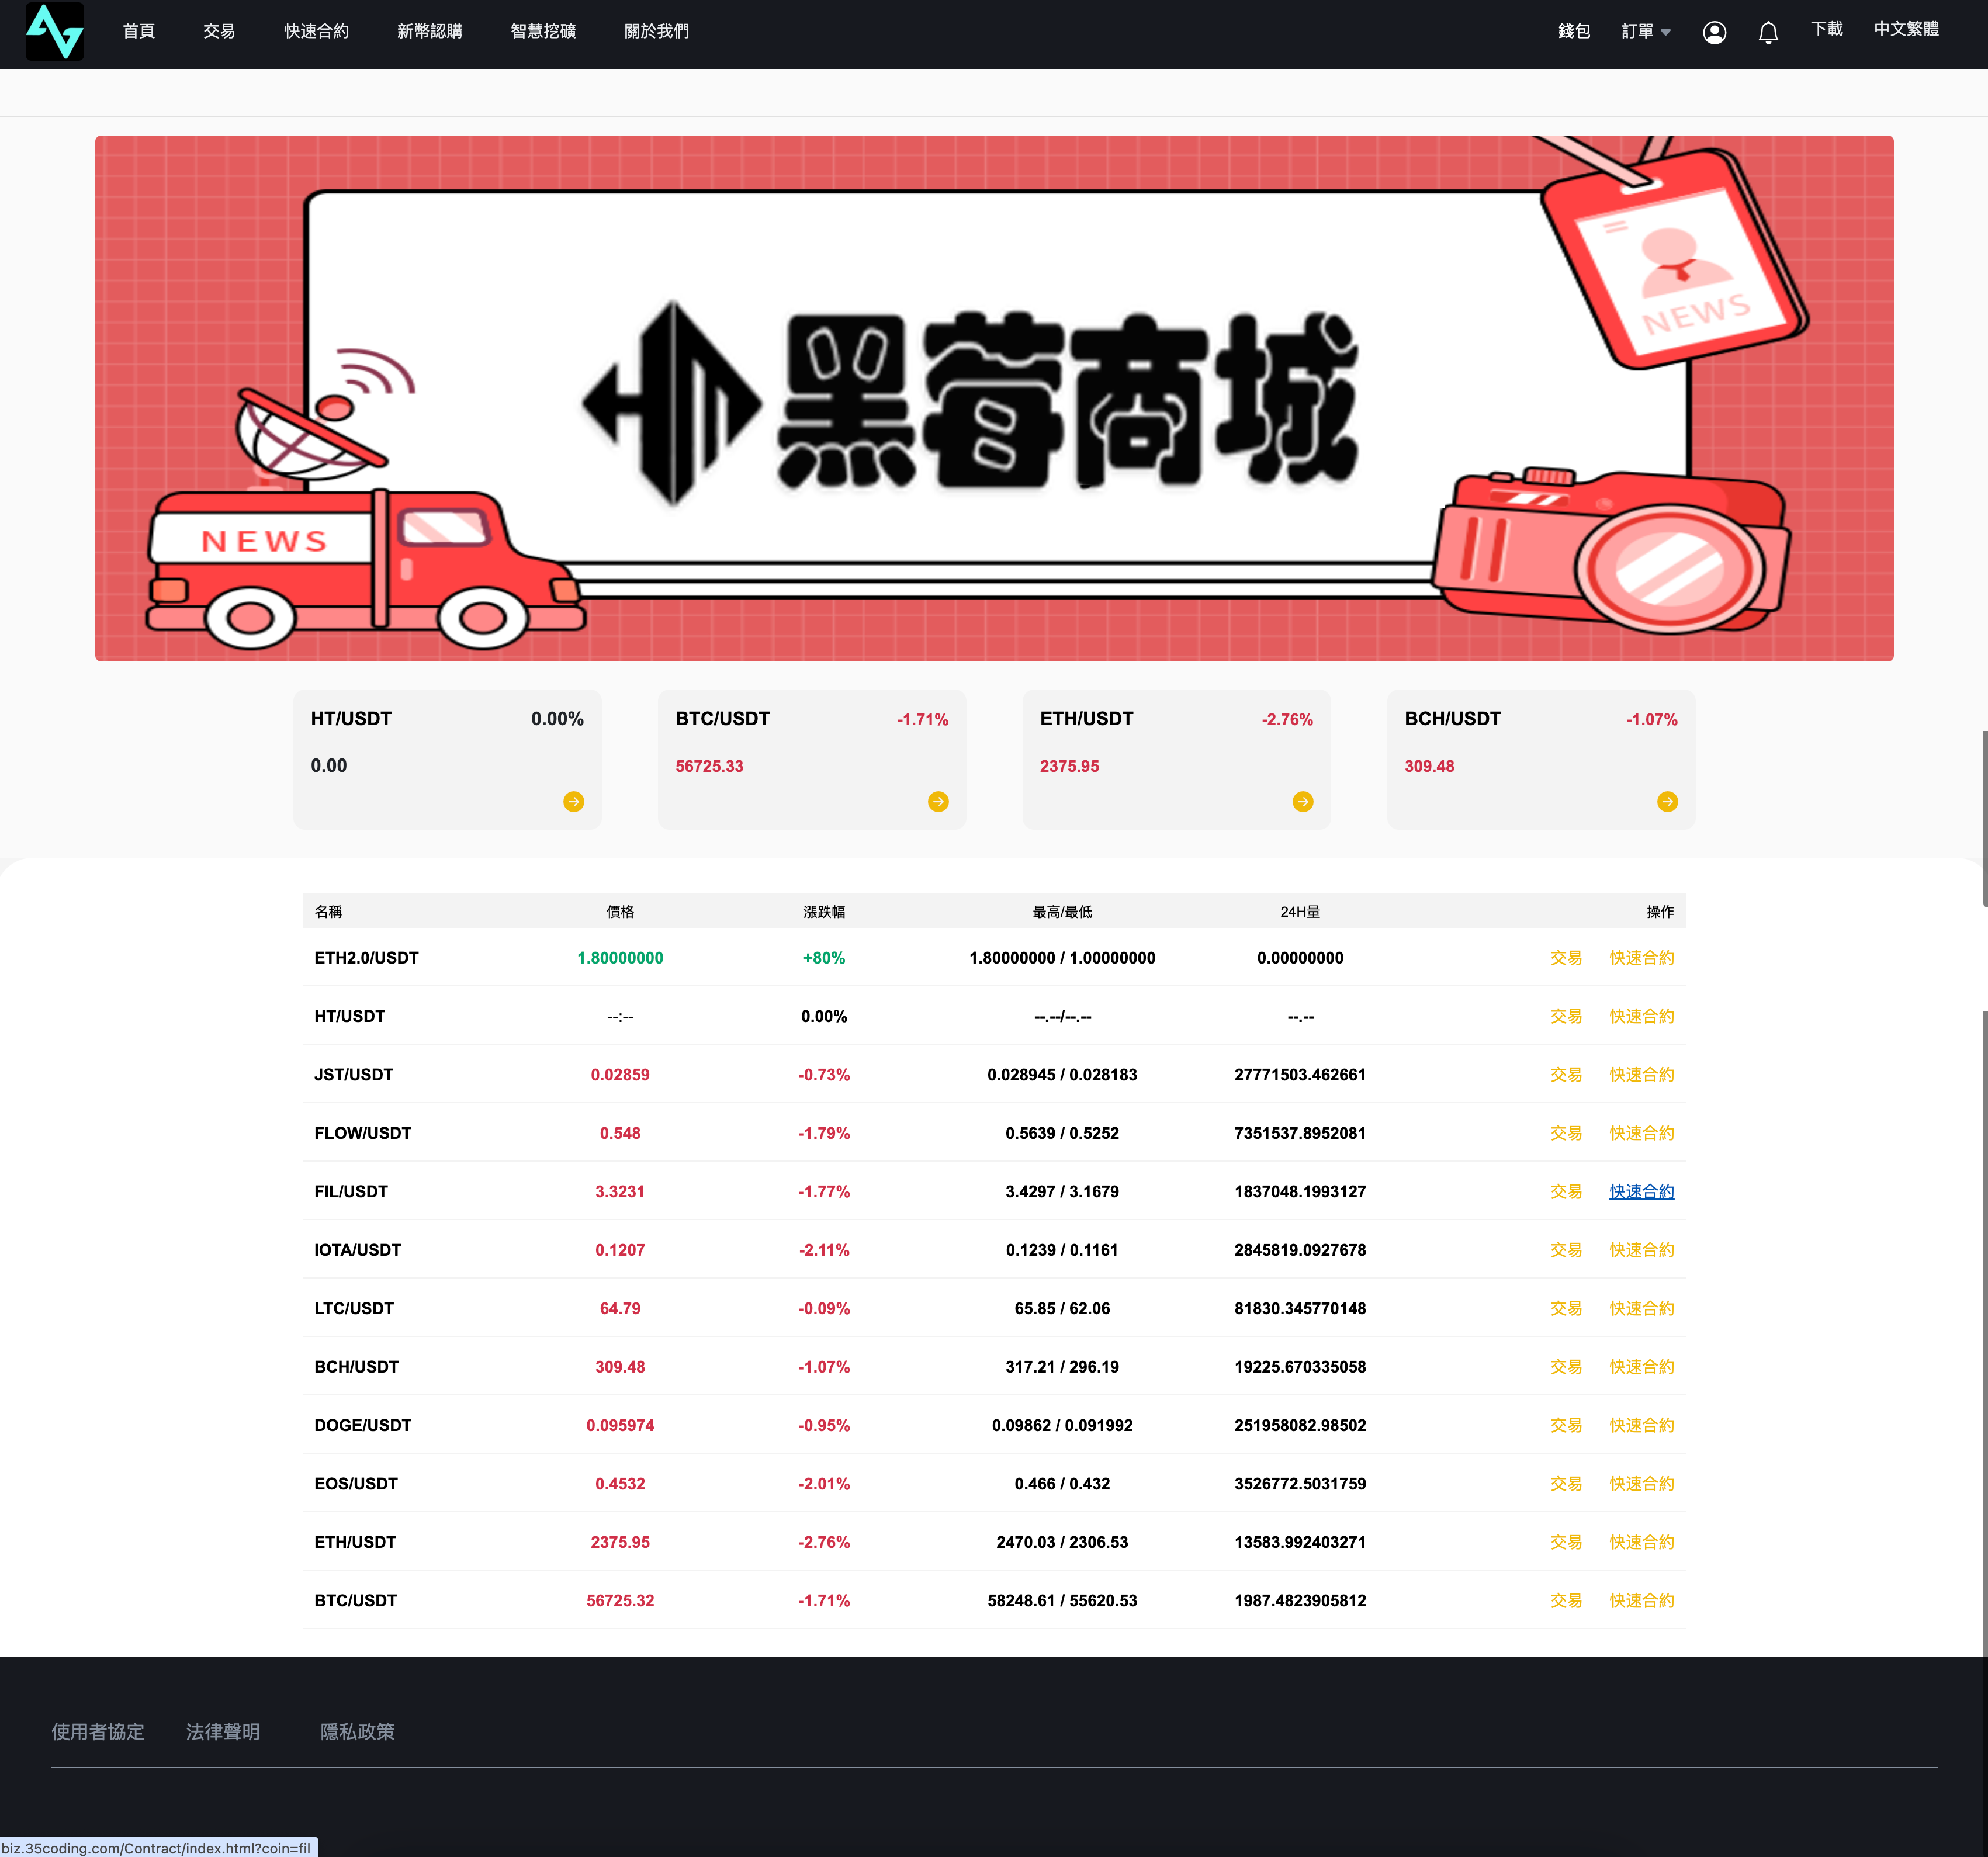Open the 錢包 wallet link
This screenshot has height=1857, width=1988.
pyautogui.click(x=1575, y=30)
